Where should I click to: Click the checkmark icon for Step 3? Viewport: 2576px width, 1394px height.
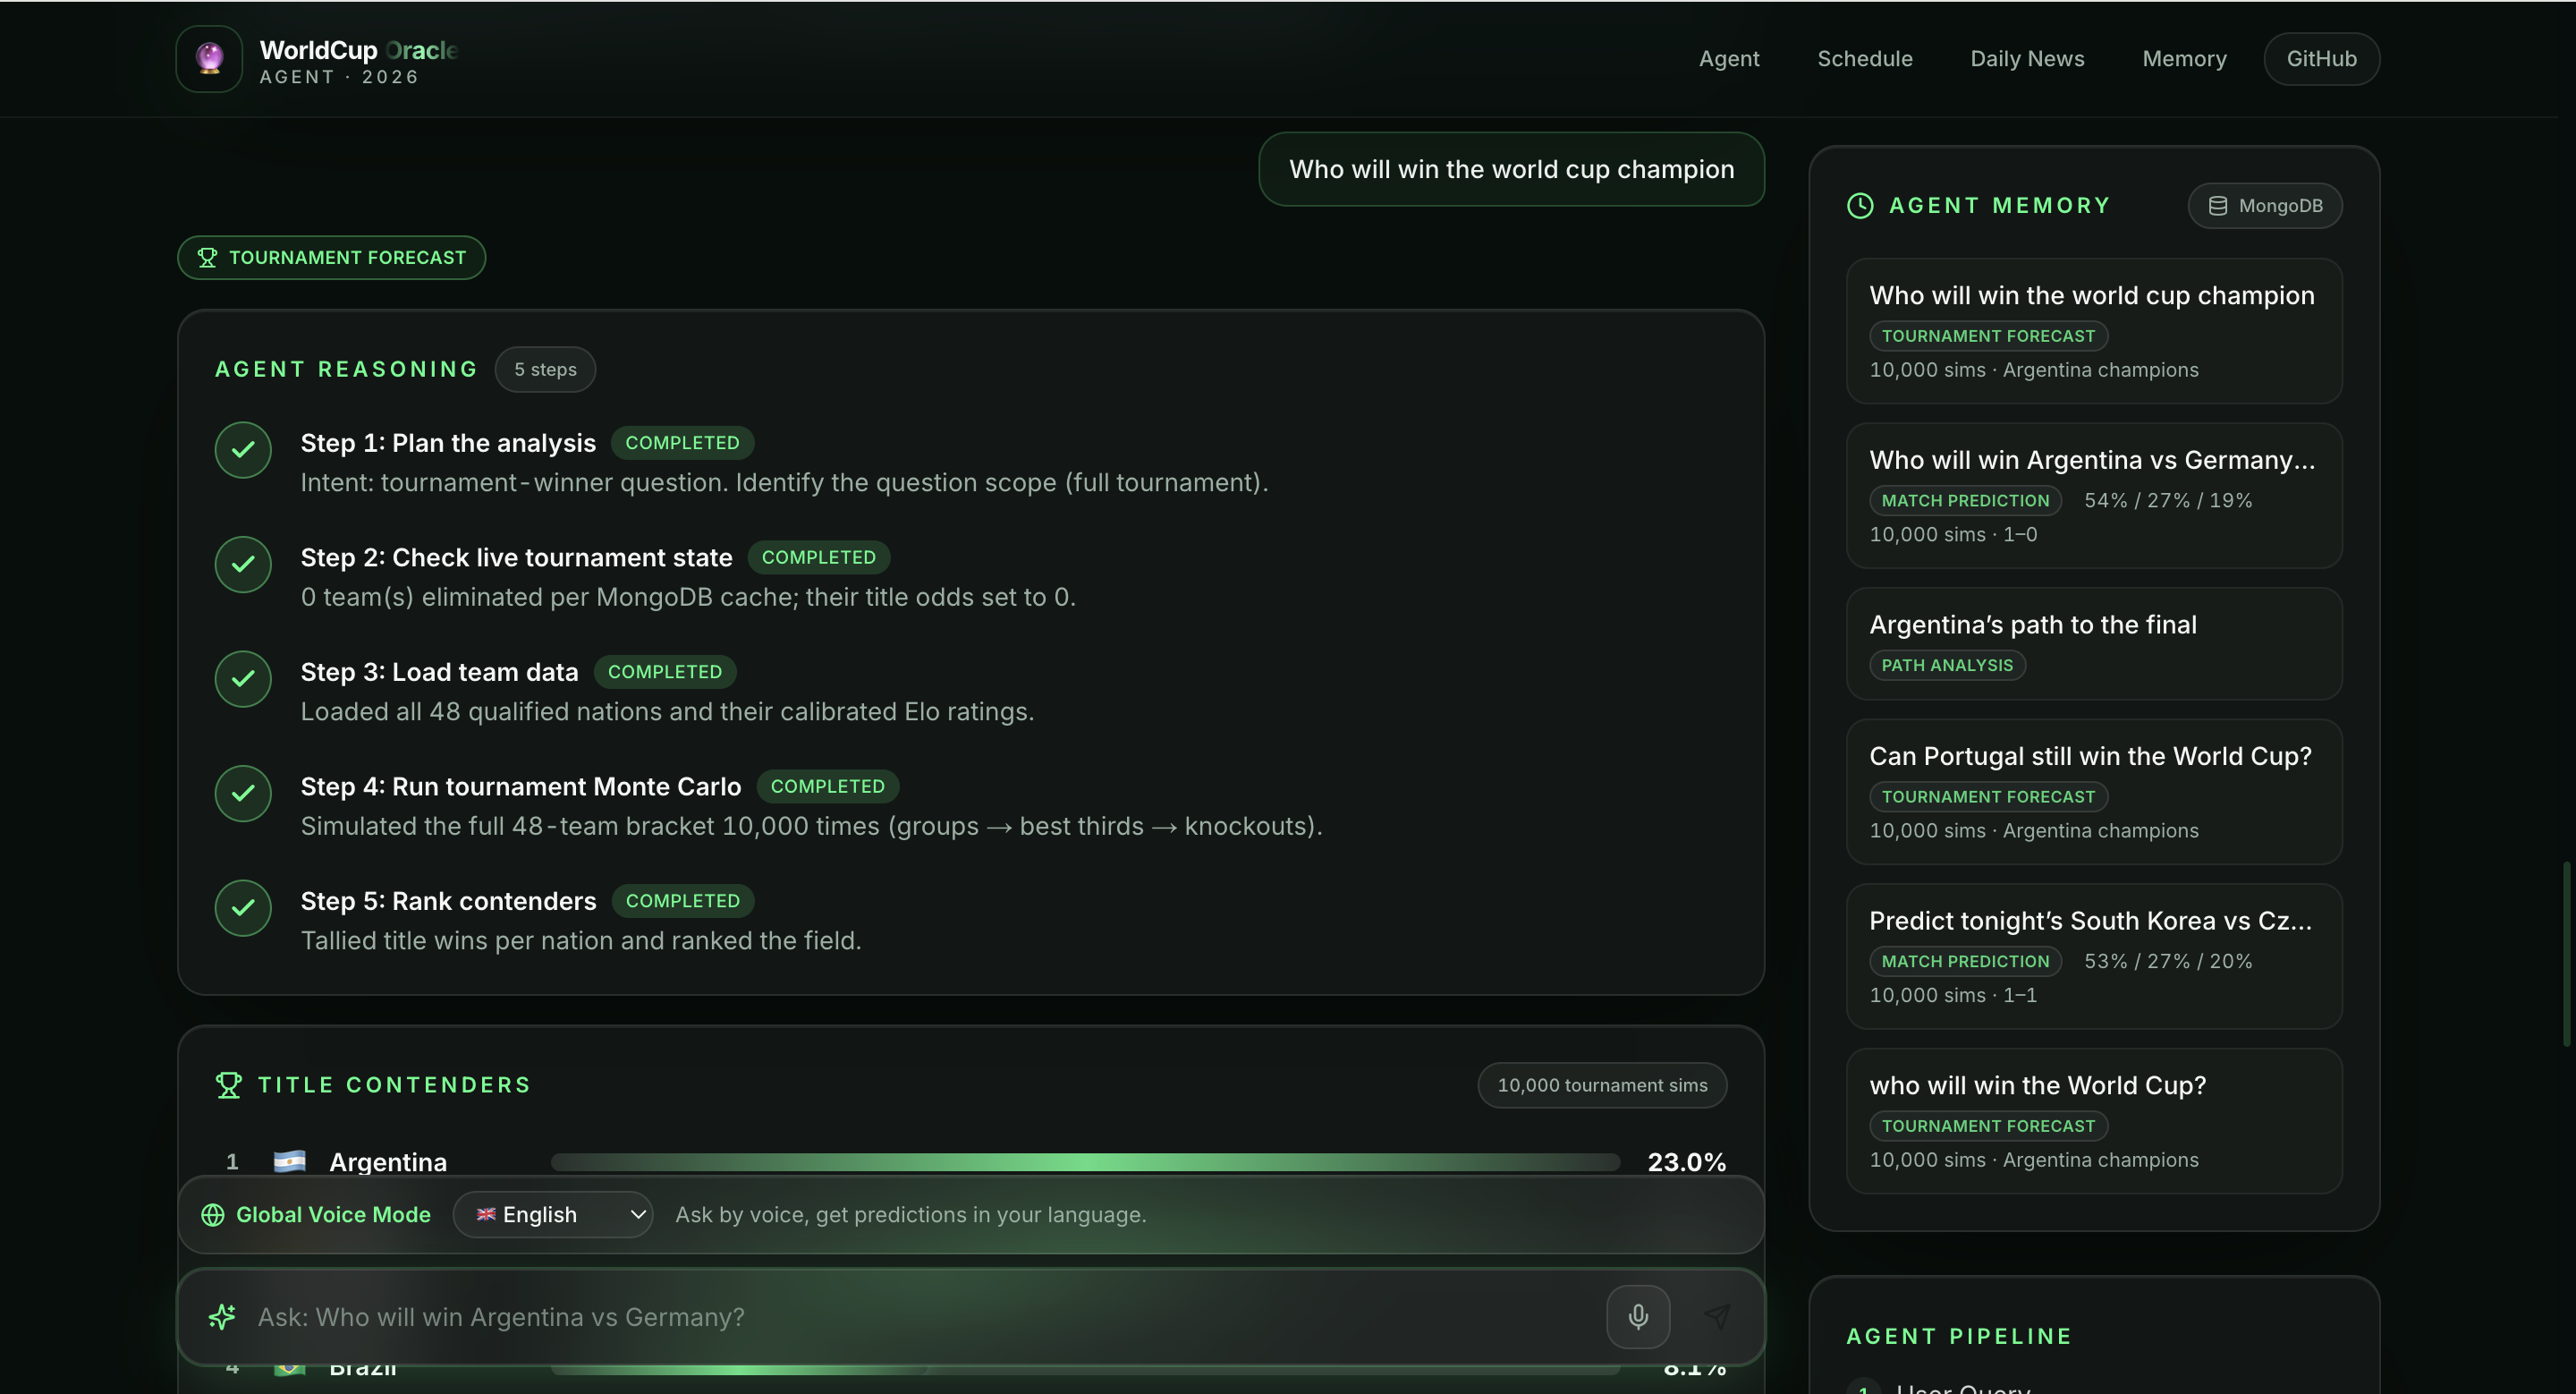[243, 679]
